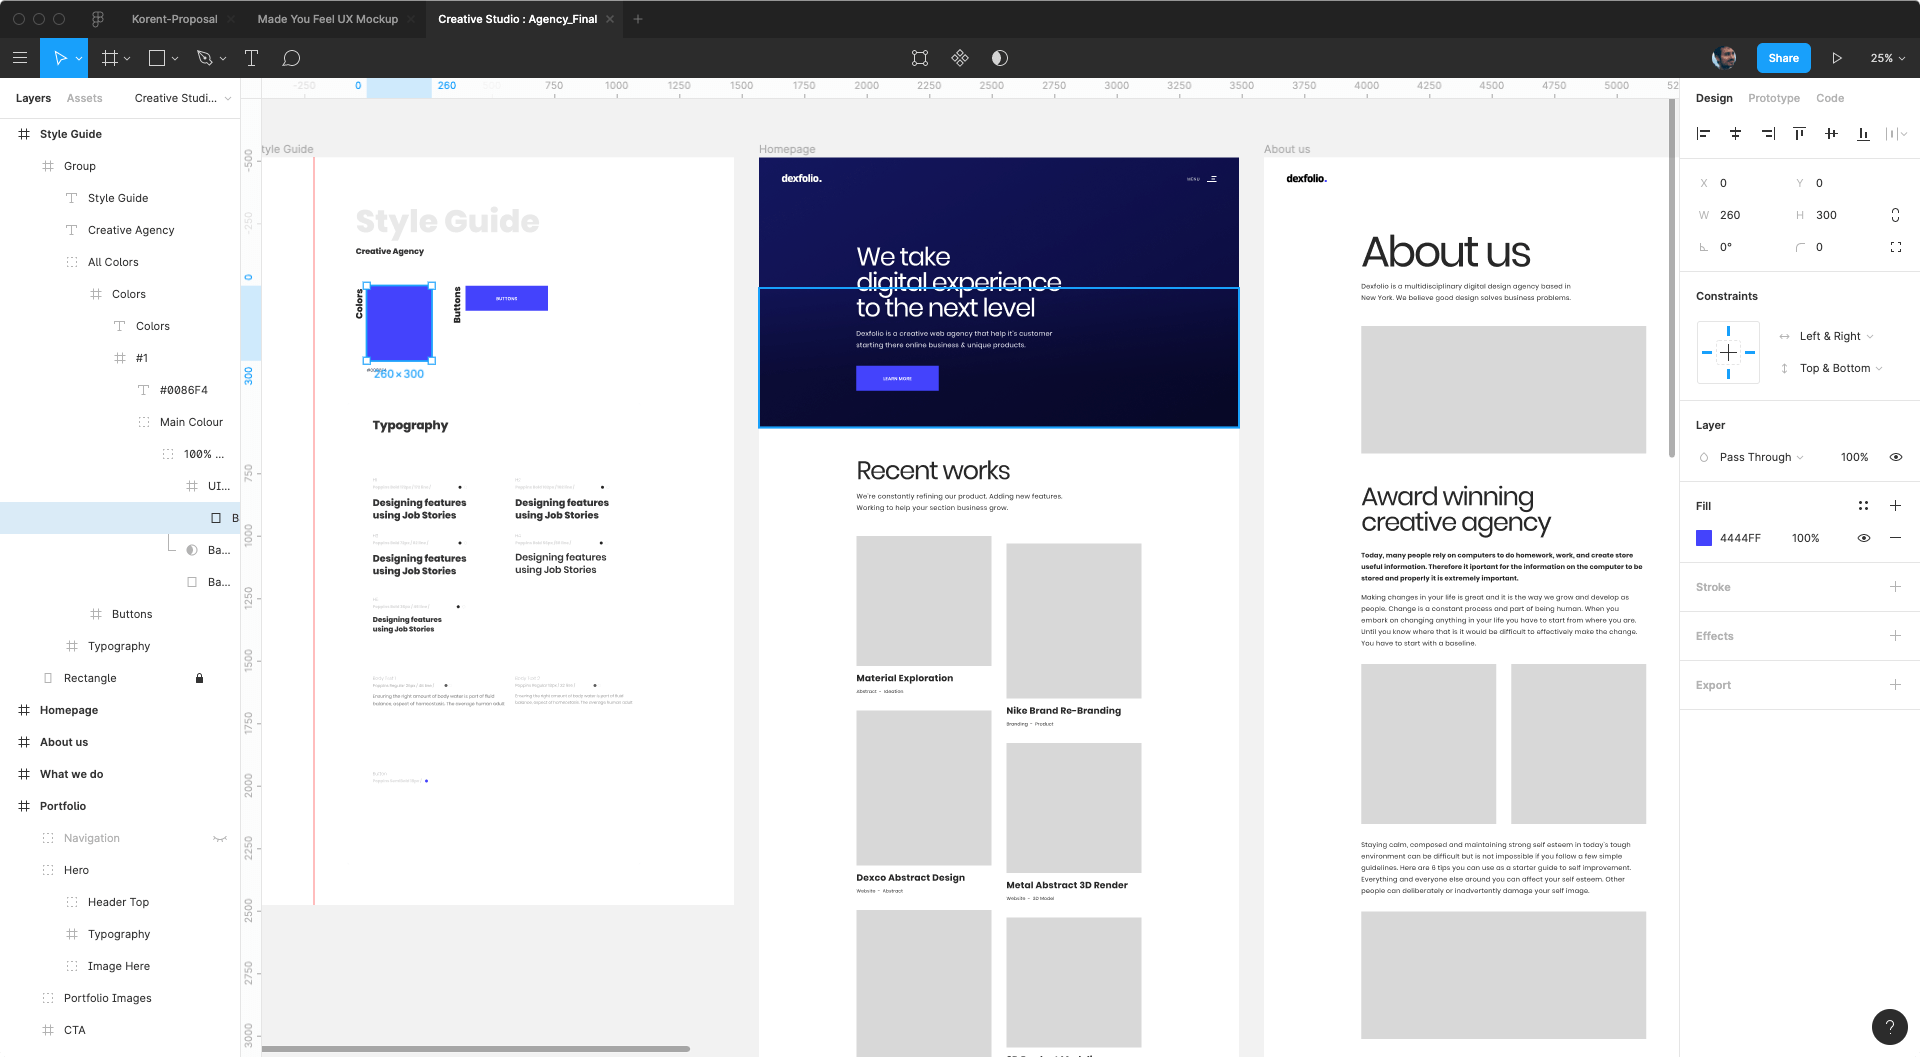Viewport: 1920px width, 1057px height.
Task: Click the half-filled circle mask icon in toolbar
Action: tap(1000, 58)
